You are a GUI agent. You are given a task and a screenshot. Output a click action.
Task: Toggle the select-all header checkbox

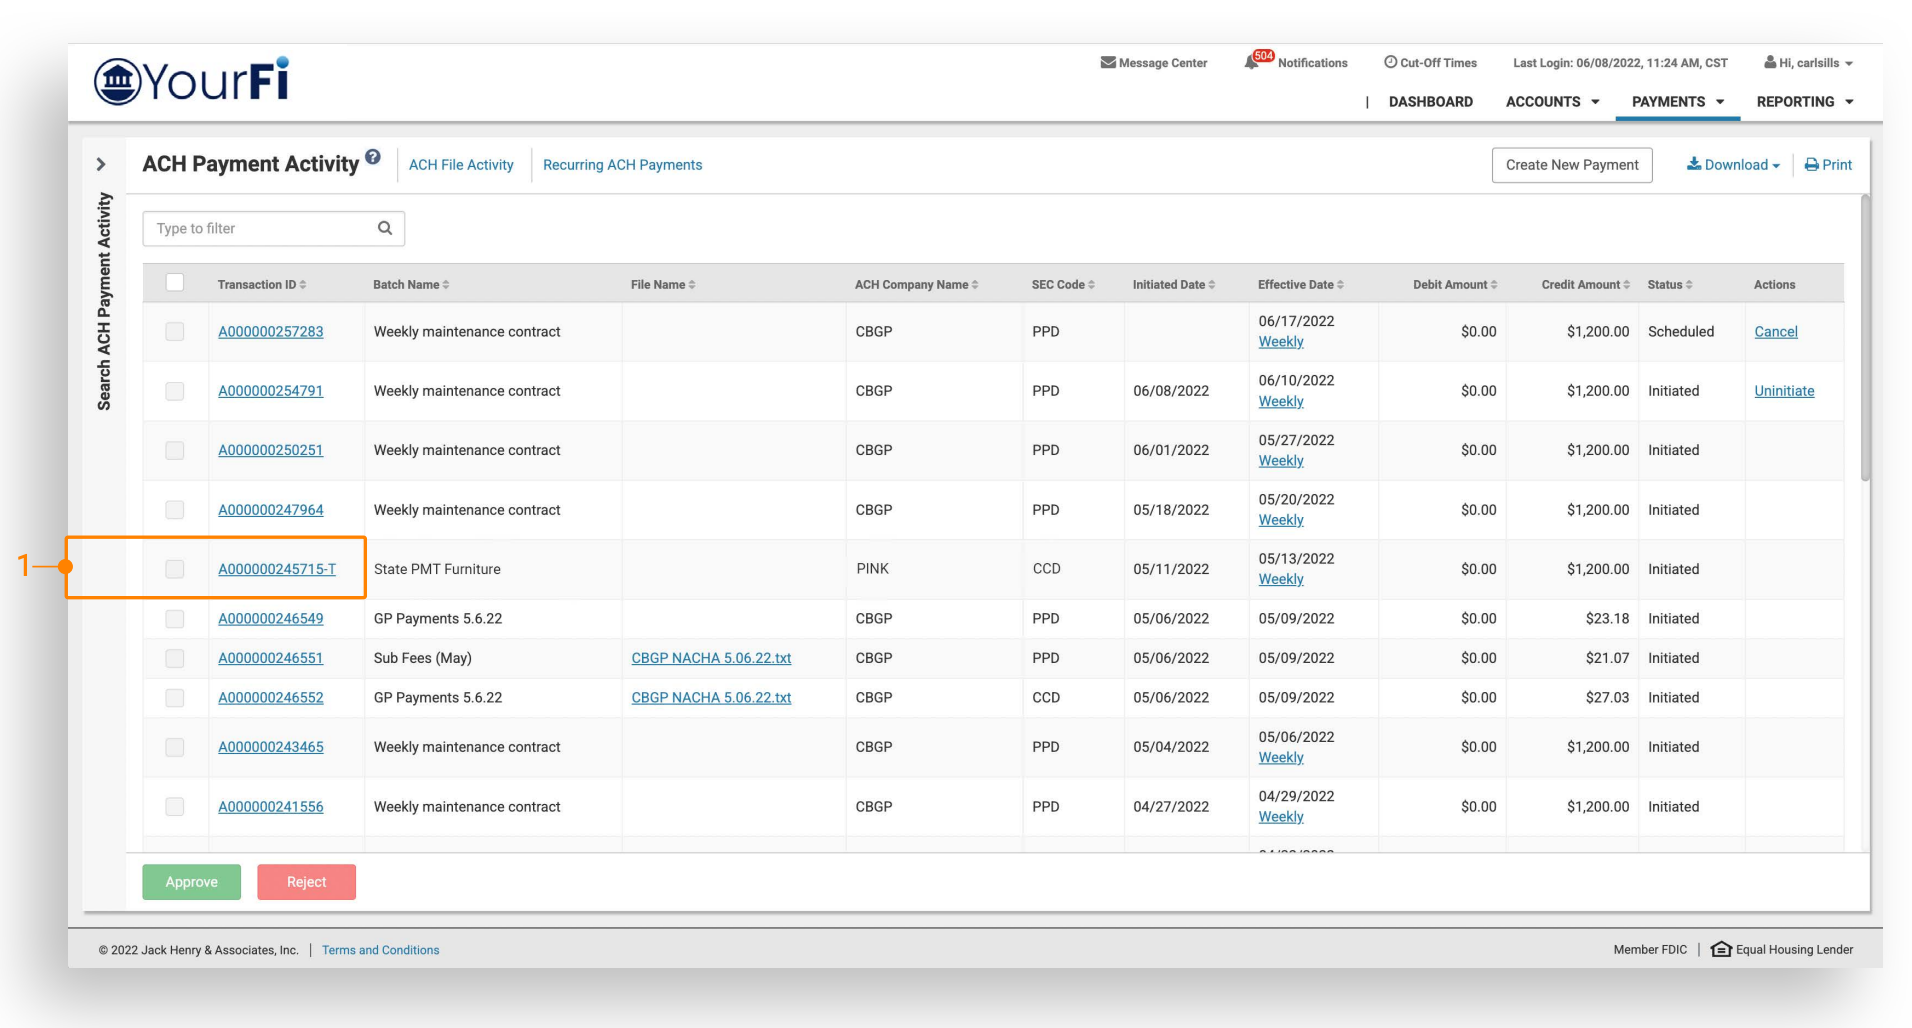[175, 283]
